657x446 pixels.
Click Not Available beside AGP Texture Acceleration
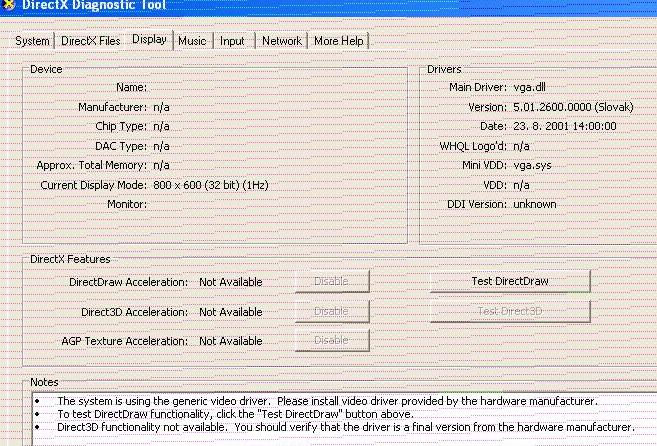pyautogui.click(x=231, y=341)
